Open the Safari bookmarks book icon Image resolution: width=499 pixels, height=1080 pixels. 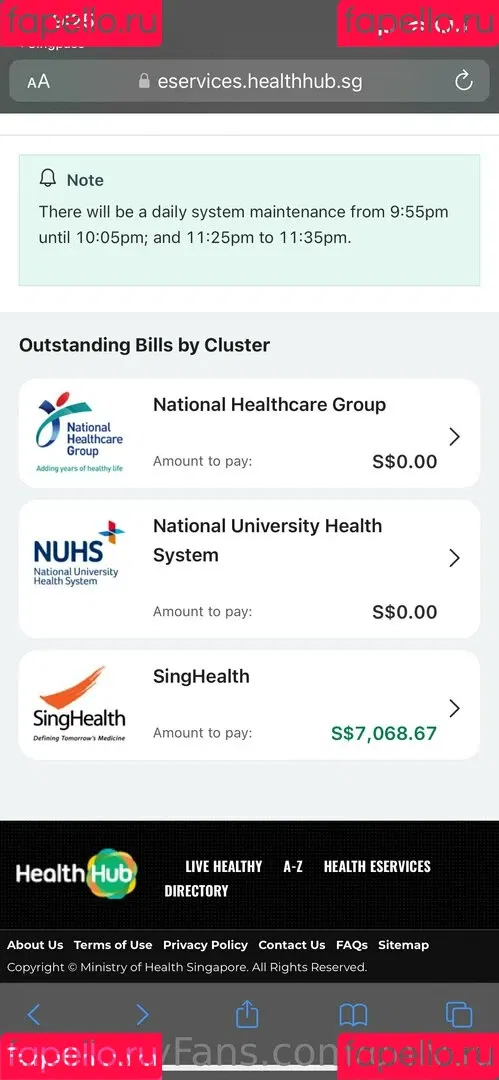click(x=353, y=1015)
